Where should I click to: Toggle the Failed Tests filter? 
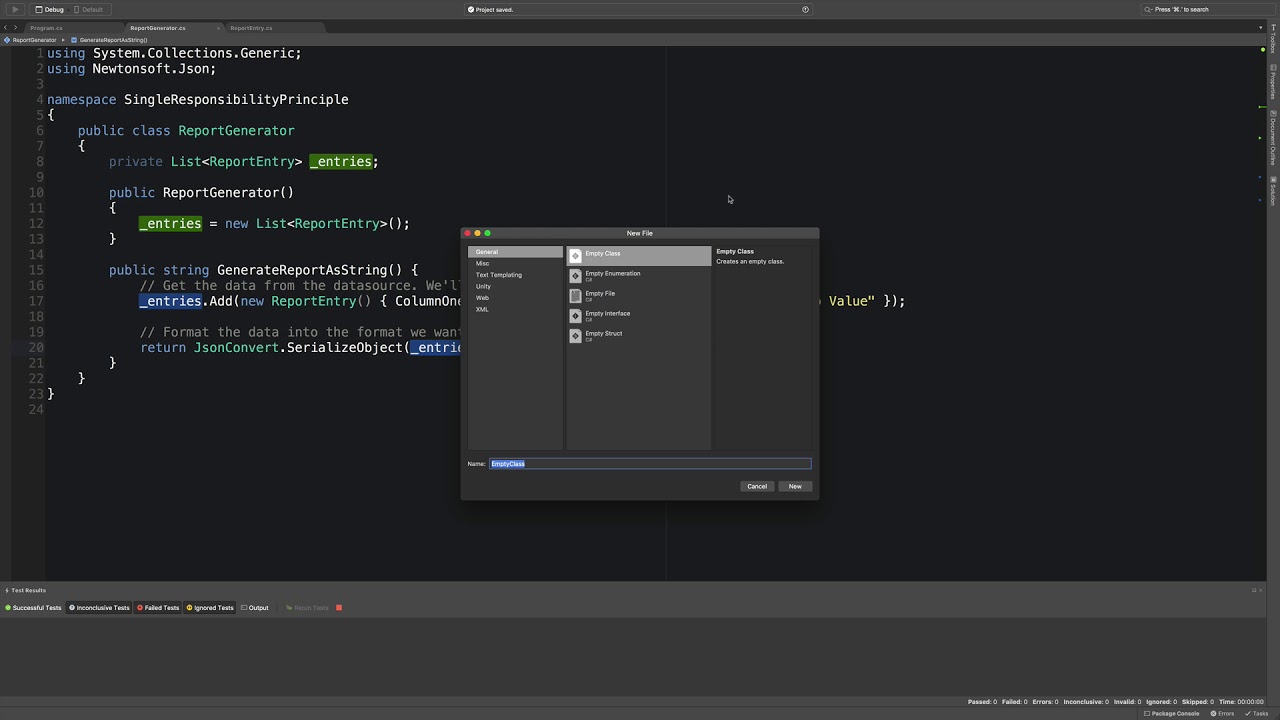pyautogui.click(x=158, y=608)
